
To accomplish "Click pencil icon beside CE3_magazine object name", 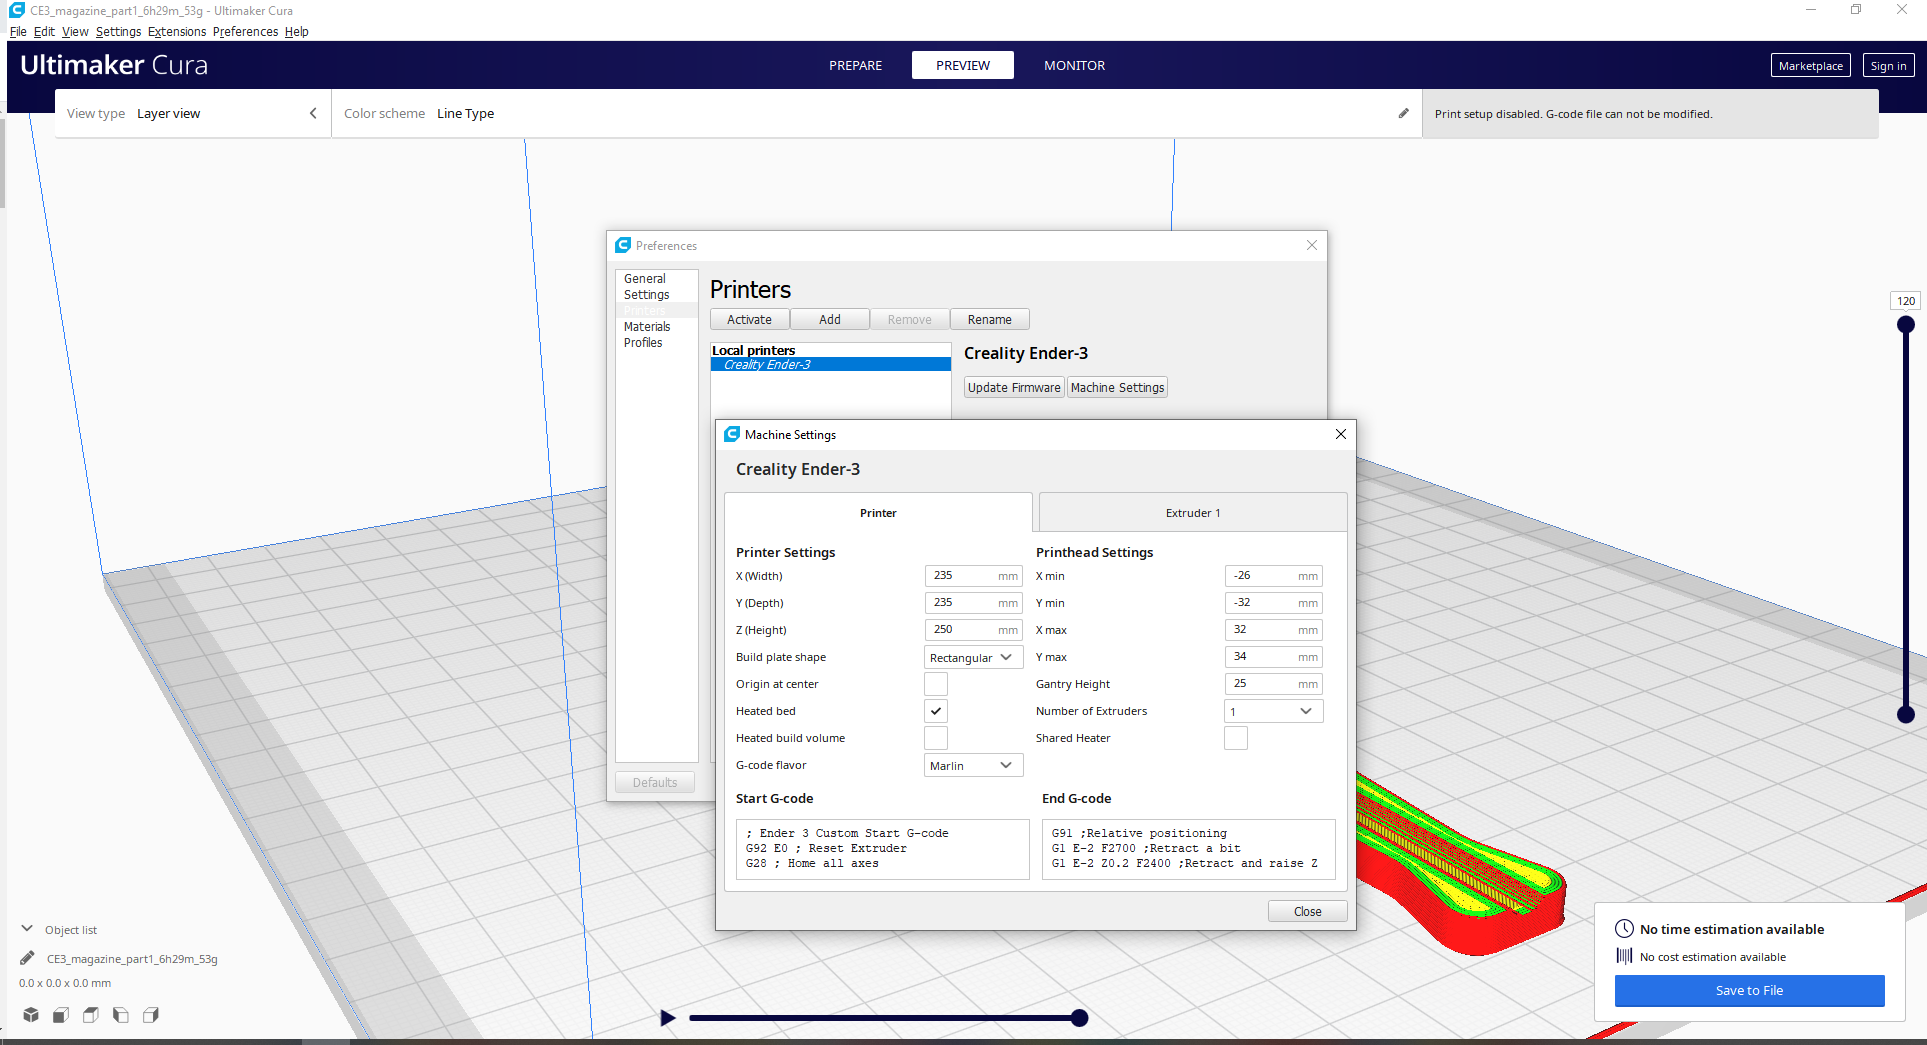I will (x=27, y=958).
